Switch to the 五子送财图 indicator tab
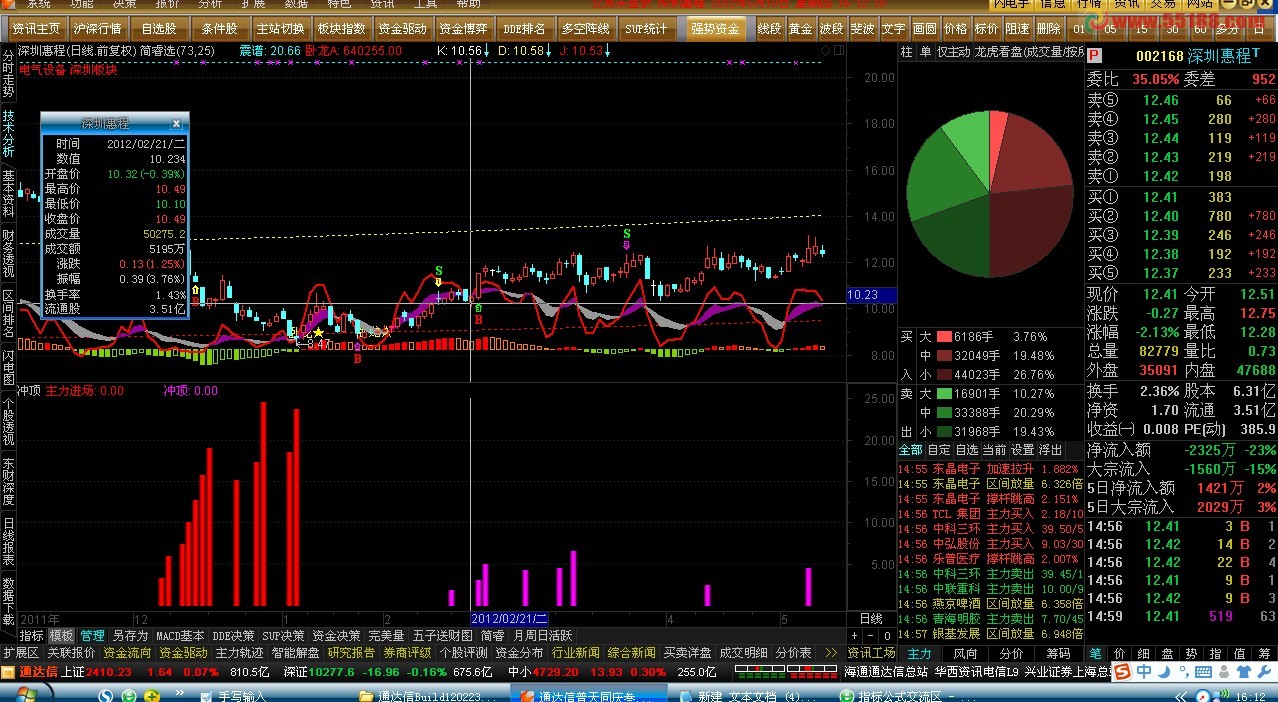The image size is (1278, 702). point(443,635)
